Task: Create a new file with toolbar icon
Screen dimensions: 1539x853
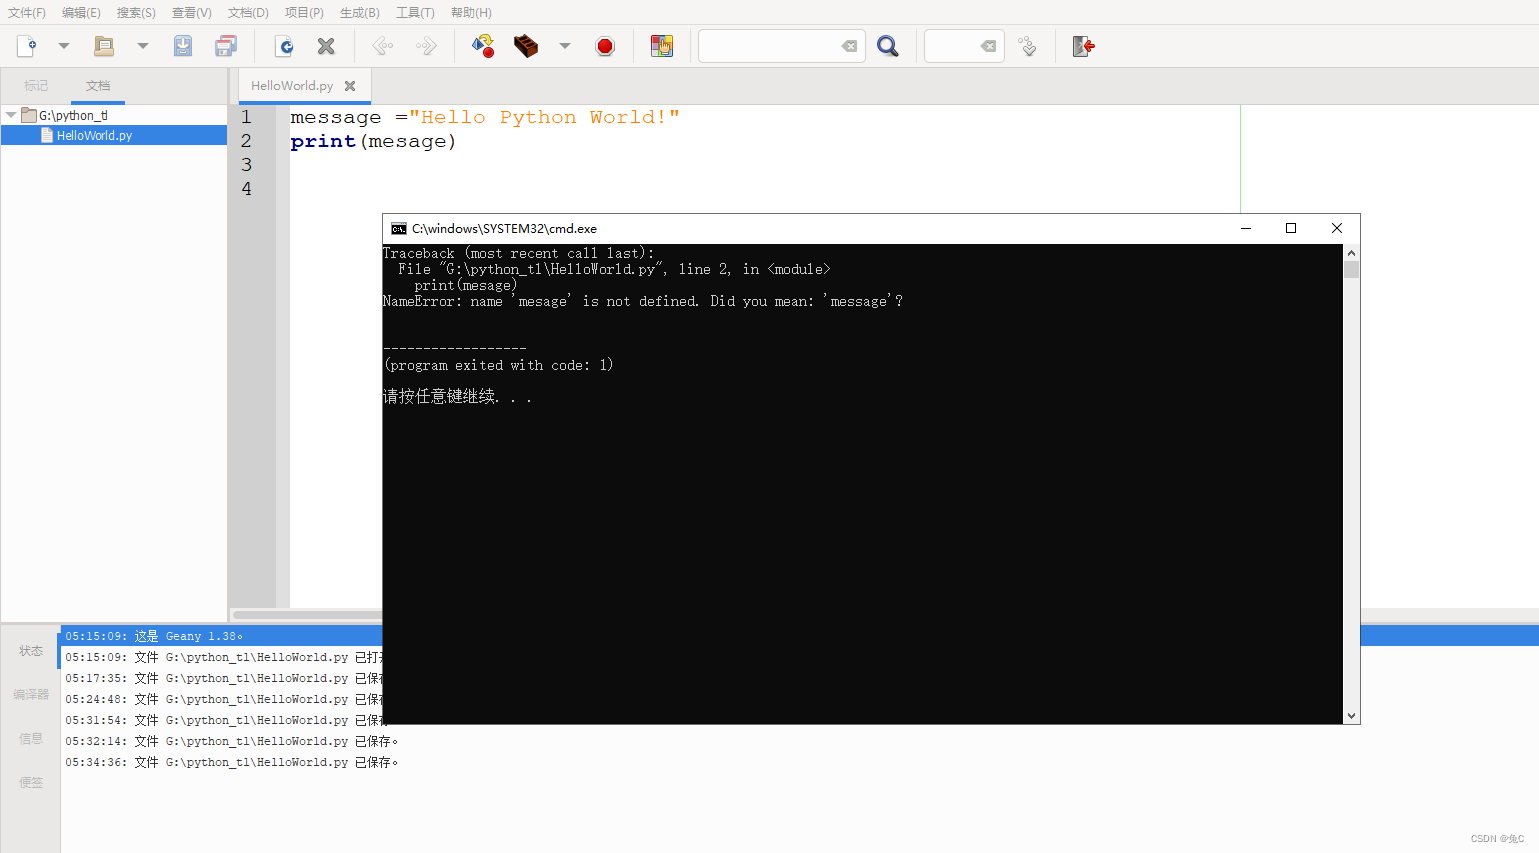Action: coord(27,46)
